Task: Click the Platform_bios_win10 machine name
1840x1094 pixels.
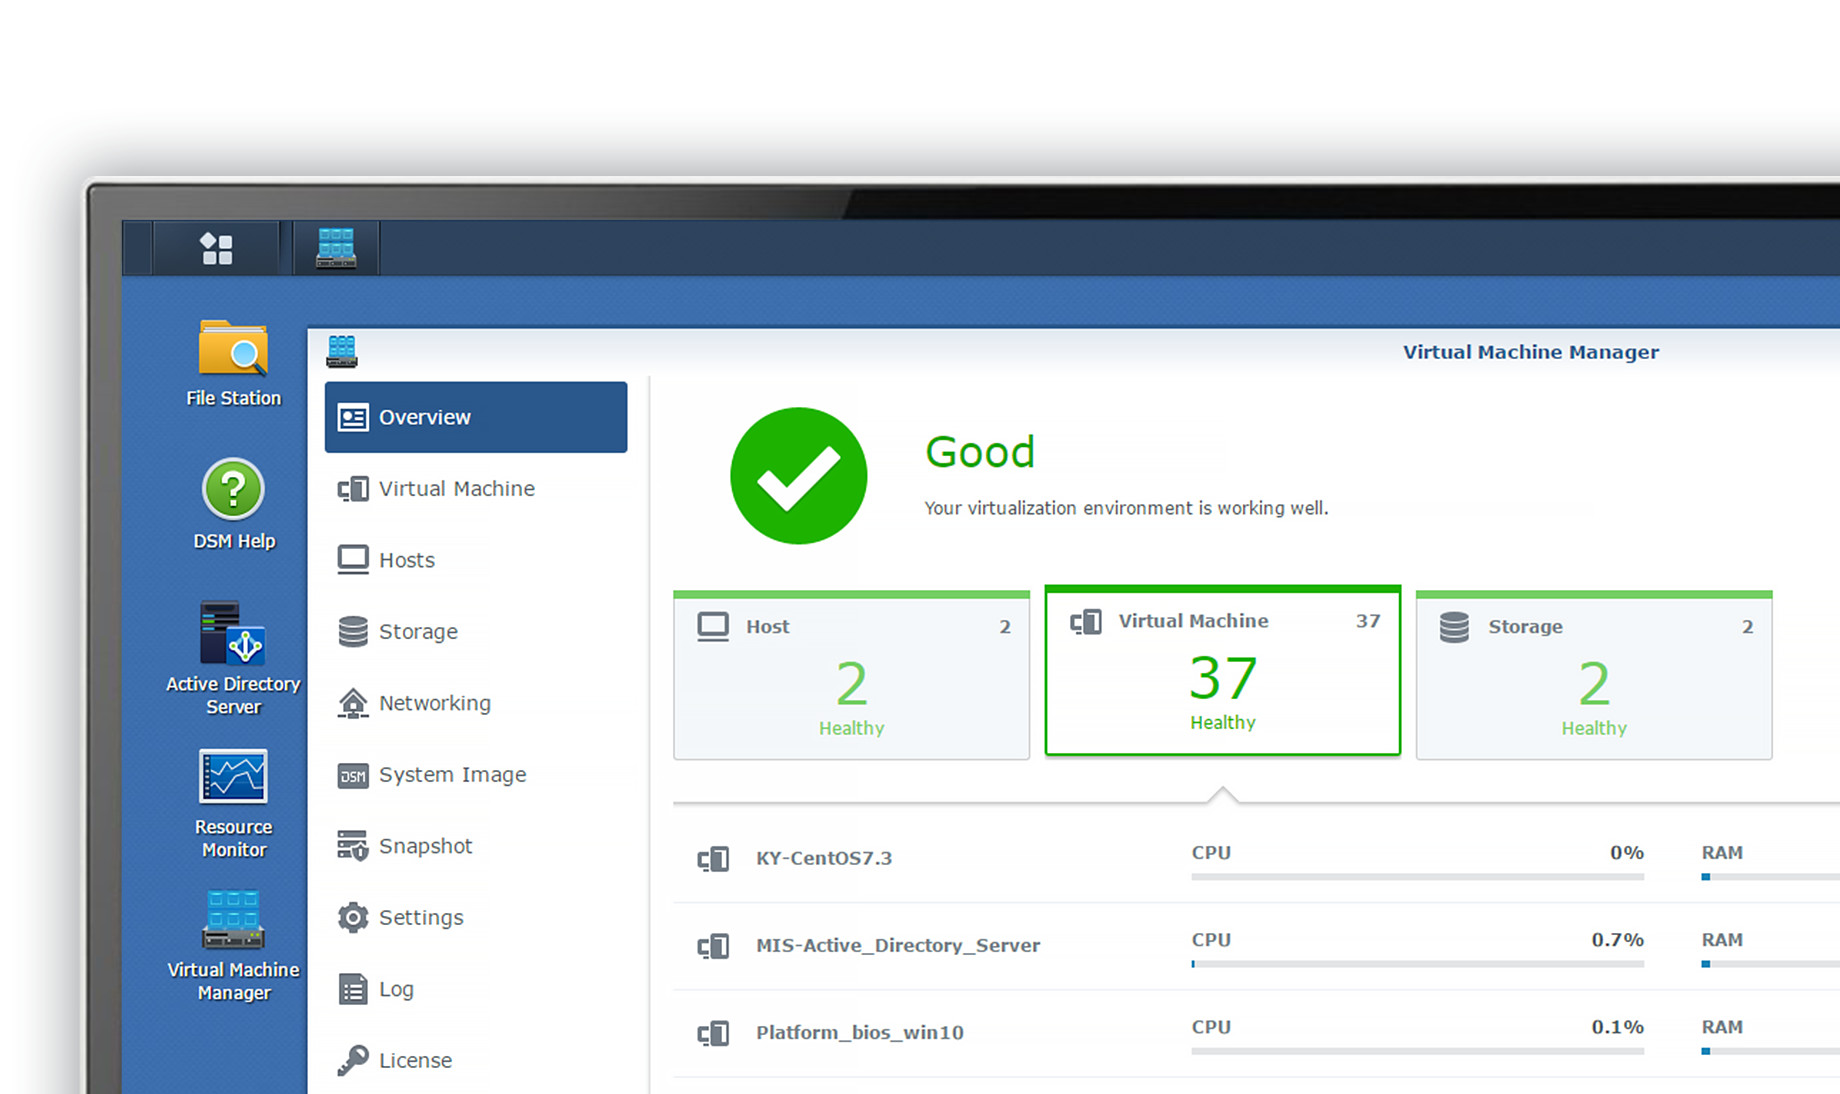Action: point(860,1032)
